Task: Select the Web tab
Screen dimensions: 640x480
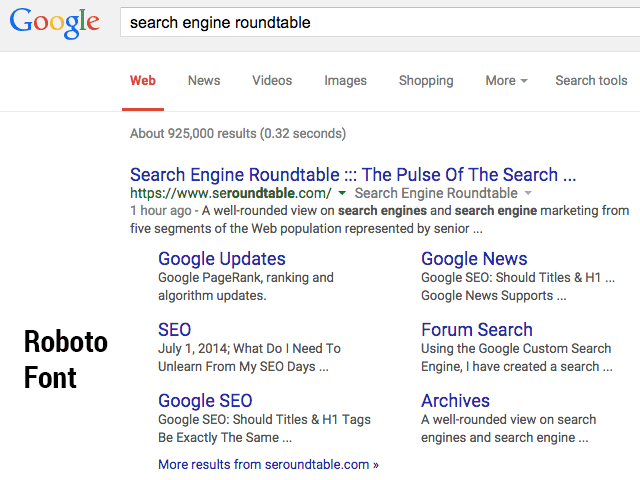Action: coord(143,81)
